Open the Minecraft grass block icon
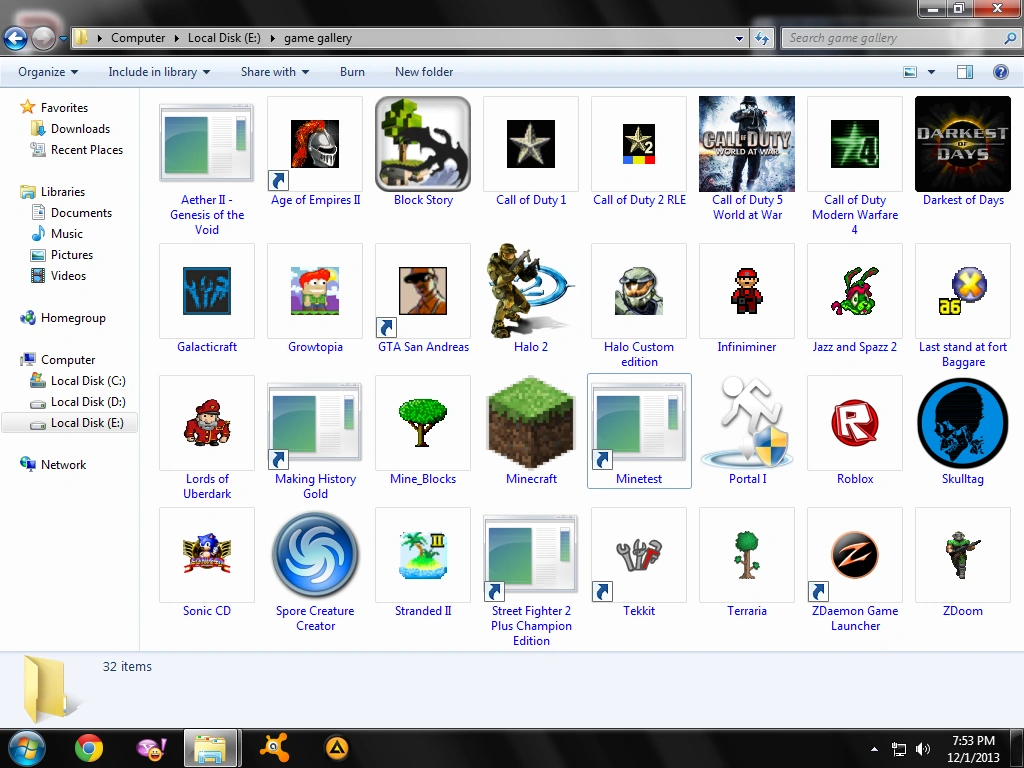 pos(531,423)
